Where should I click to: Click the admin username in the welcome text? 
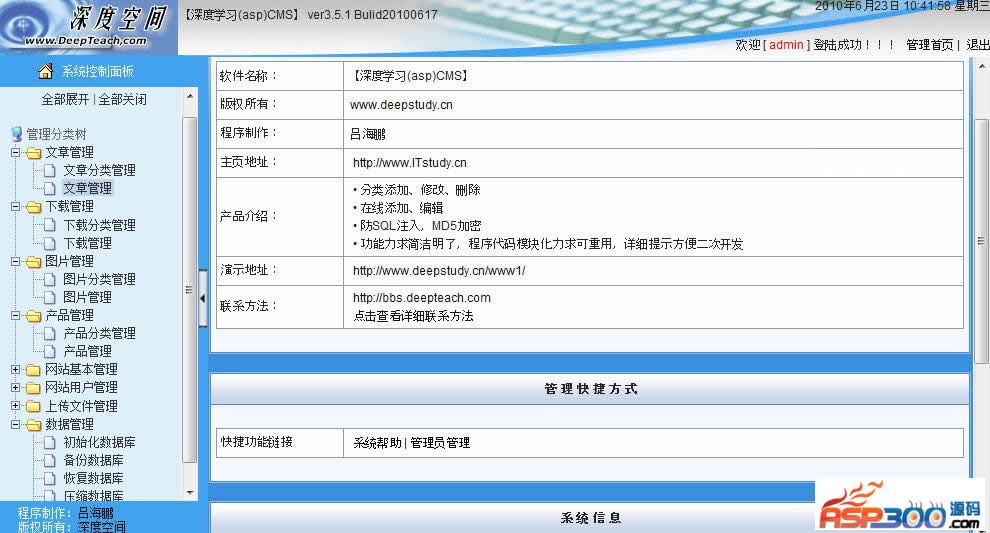pos(786,45)
